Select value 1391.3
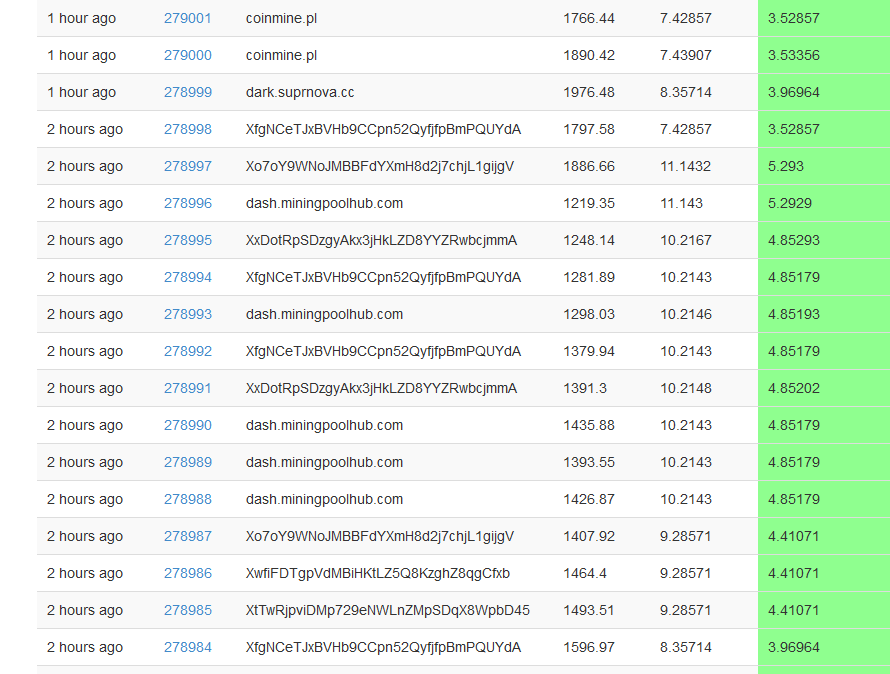 click(x=585, y=388)
